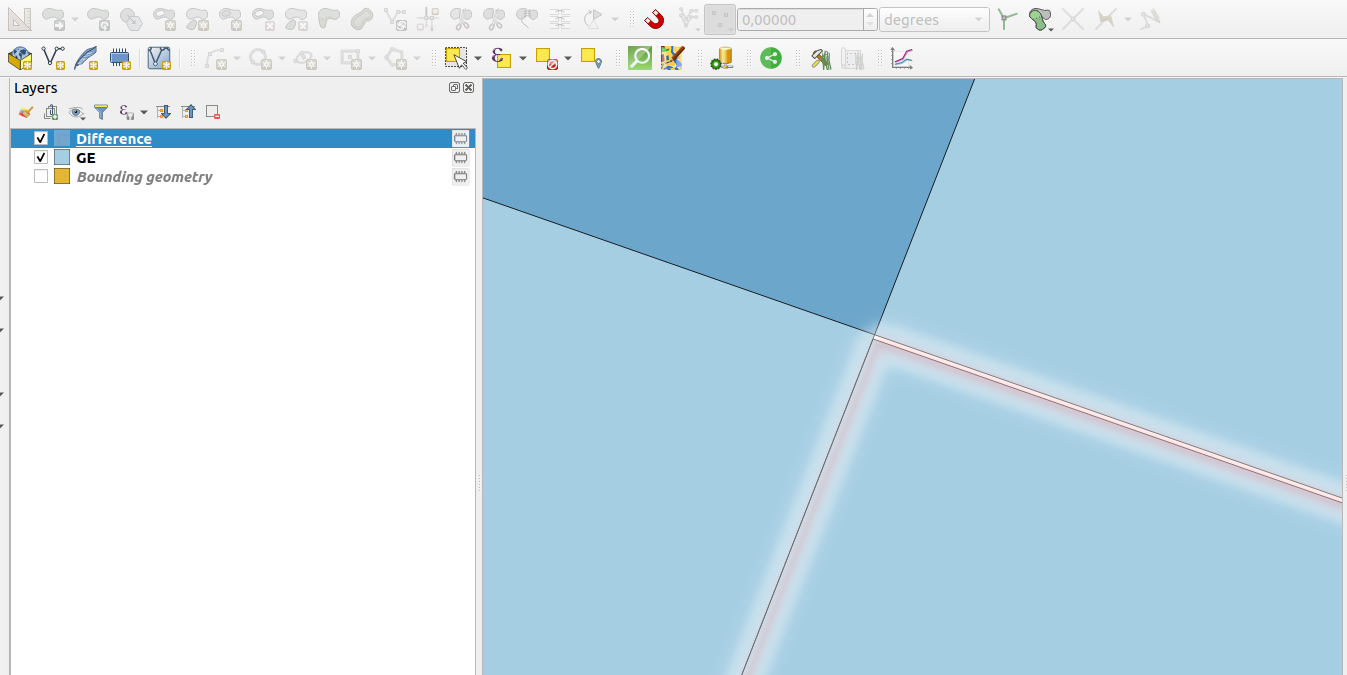
Task: Click the database with green gear icon
Action: [x=721, y=59]
